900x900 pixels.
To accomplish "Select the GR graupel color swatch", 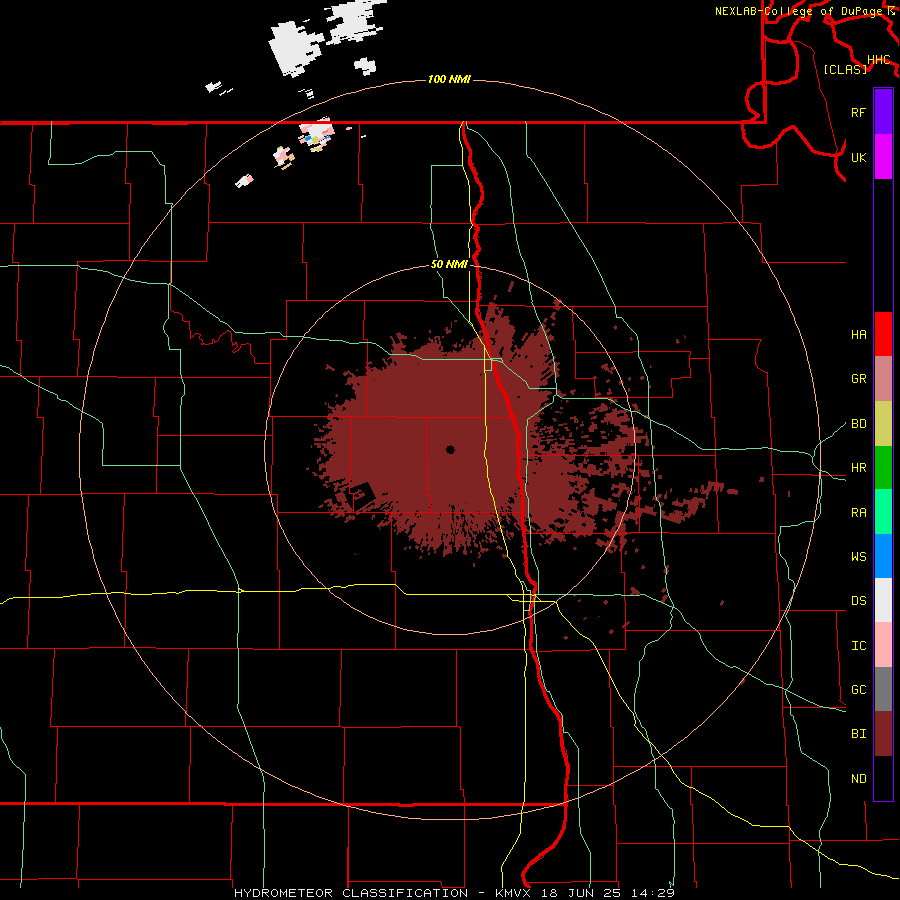I will click(883, 378).
